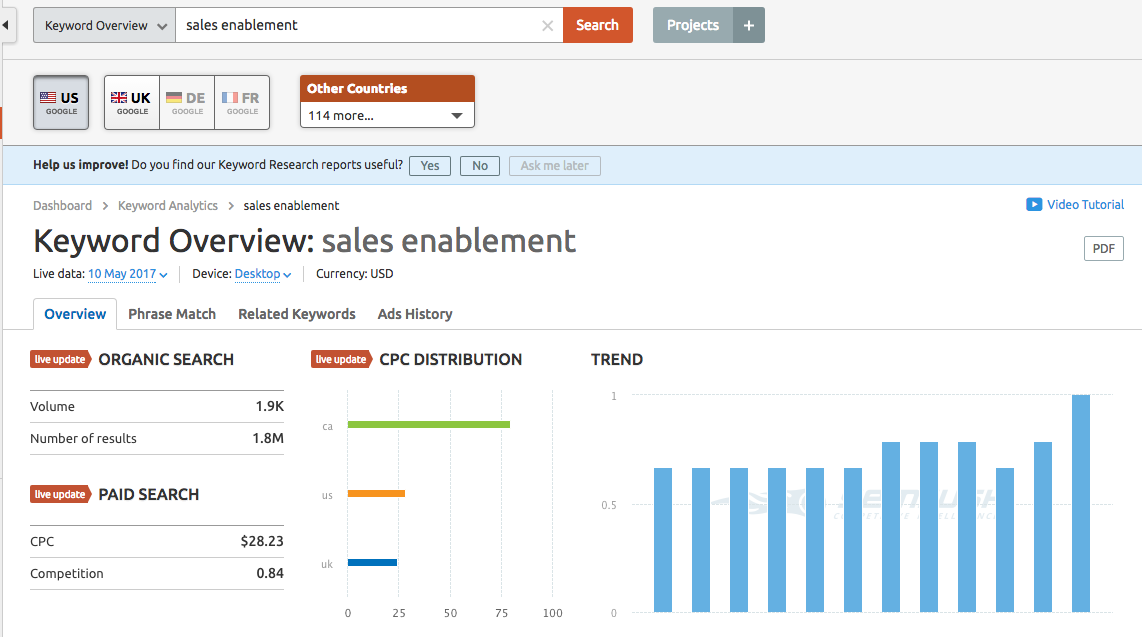Screen dimensions: 1142x637
Task: Select the US Google database
Action: [x=61, y=103]
